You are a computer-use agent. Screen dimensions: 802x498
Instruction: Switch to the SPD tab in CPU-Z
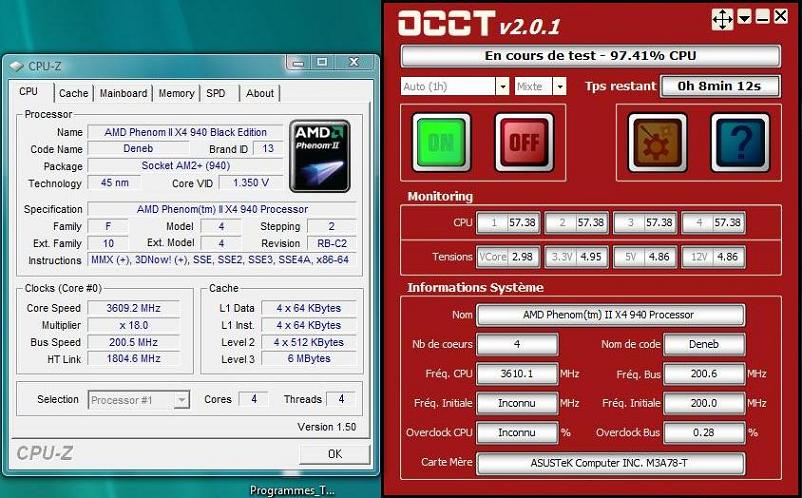215,93
